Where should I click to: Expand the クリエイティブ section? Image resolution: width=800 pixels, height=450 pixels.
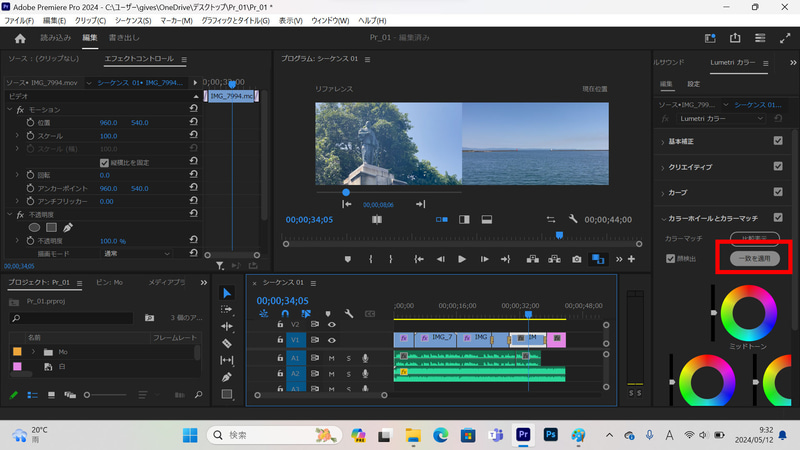662,167
